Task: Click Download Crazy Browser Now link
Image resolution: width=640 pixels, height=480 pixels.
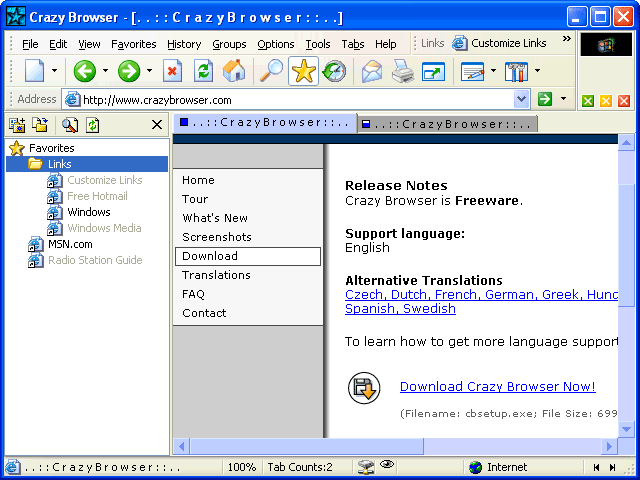Action: click(498, 386)
